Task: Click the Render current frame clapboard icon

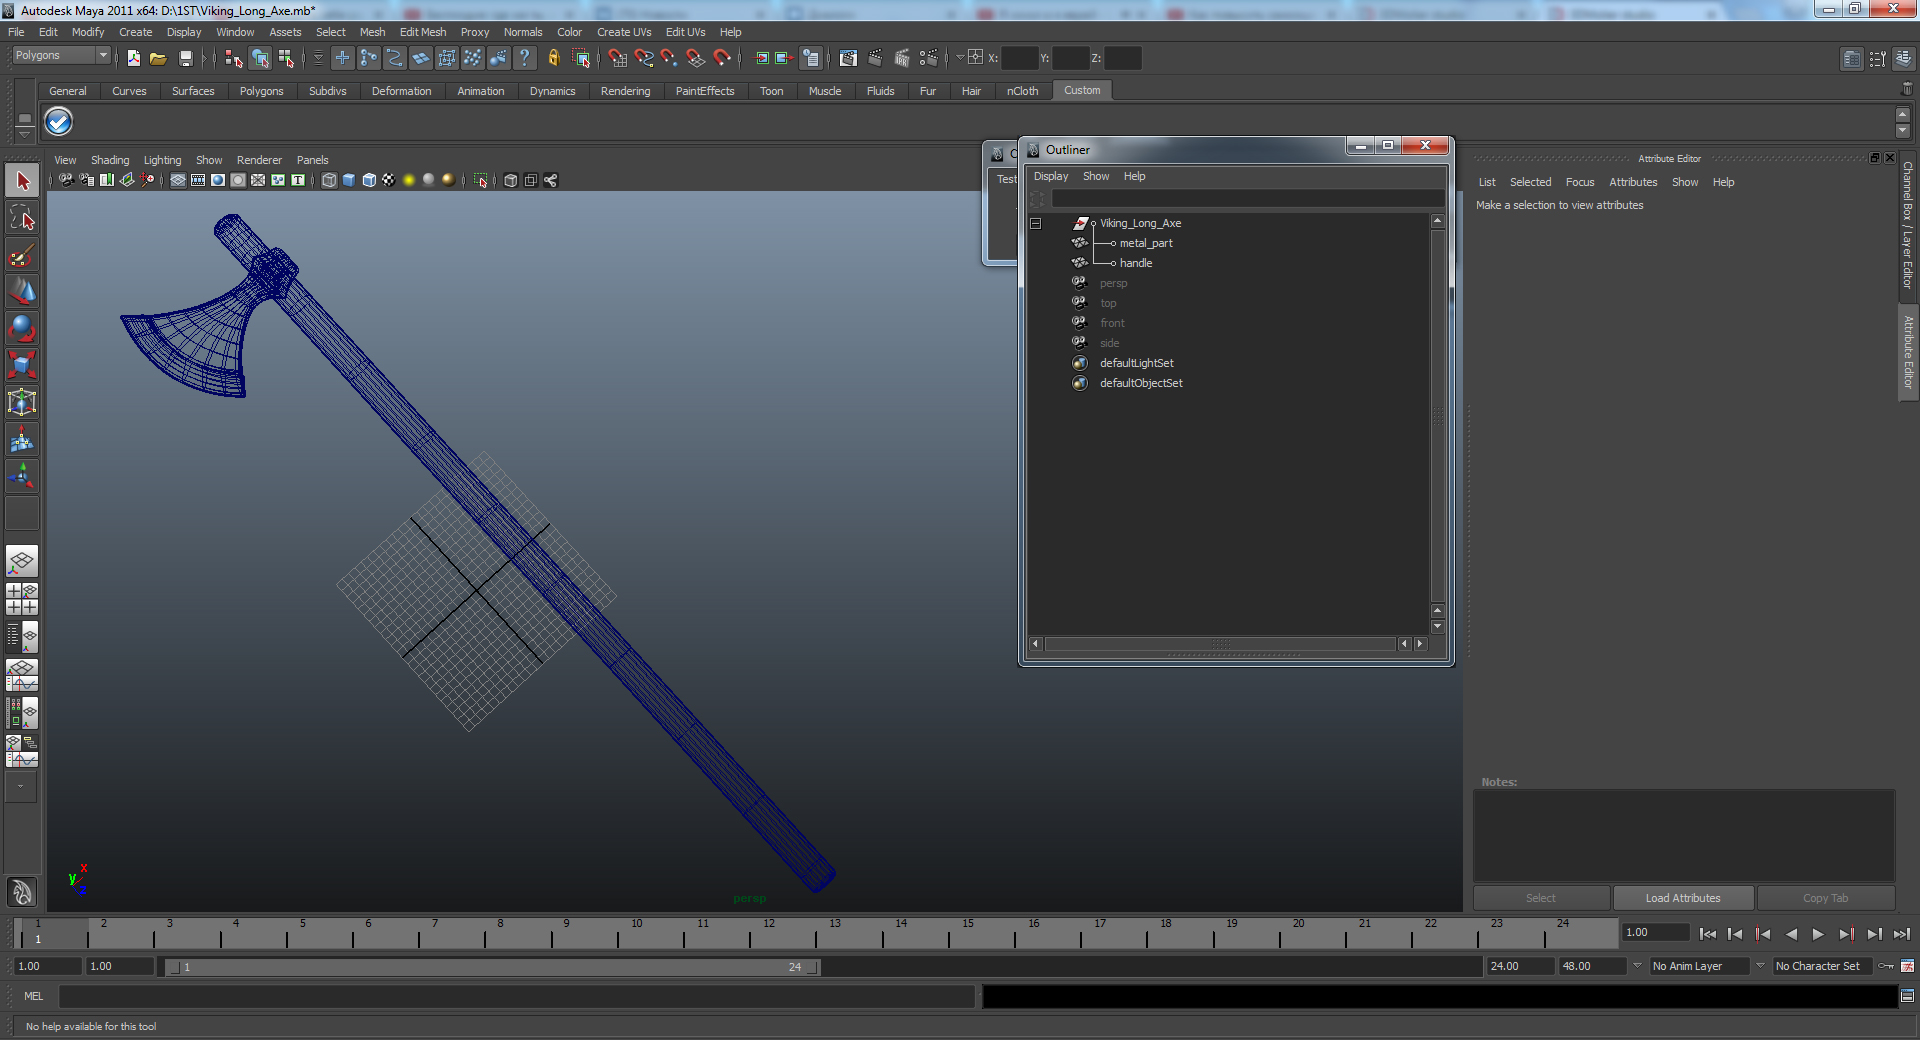Action: (875, 59)
